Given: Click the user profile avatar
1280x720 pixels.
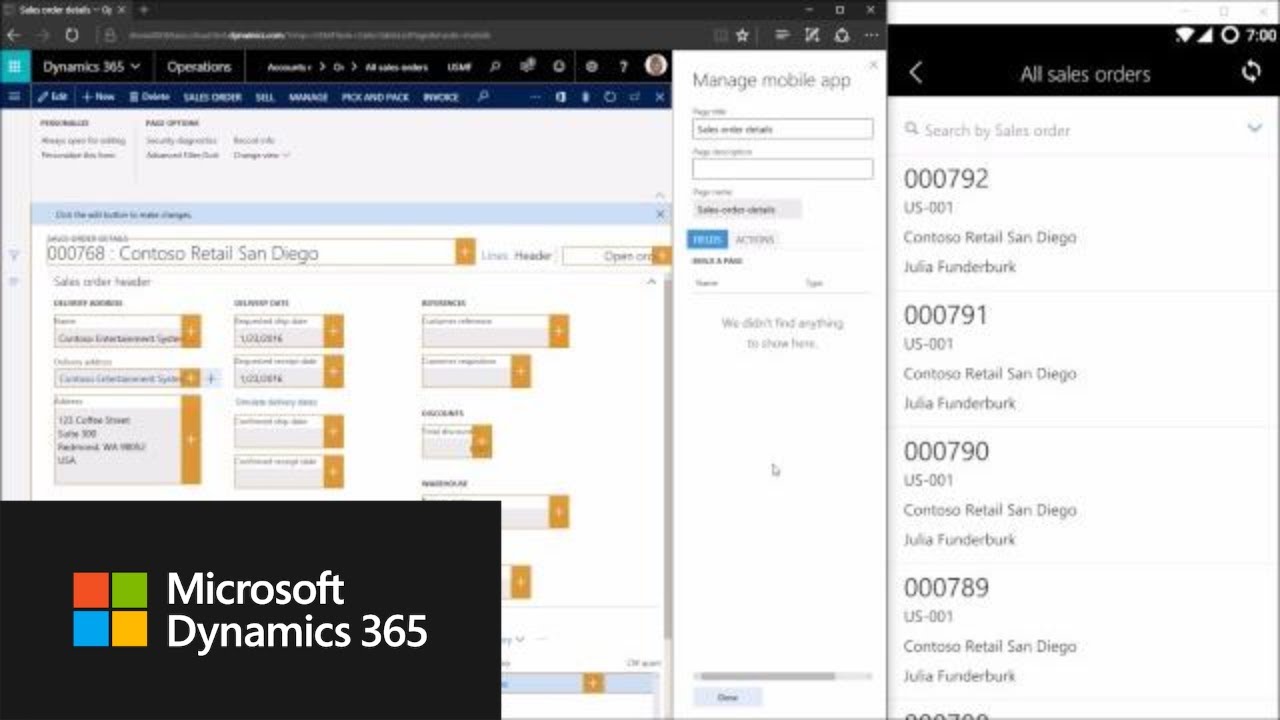Looking at the screenshot, I should click(x=656, y=66).
